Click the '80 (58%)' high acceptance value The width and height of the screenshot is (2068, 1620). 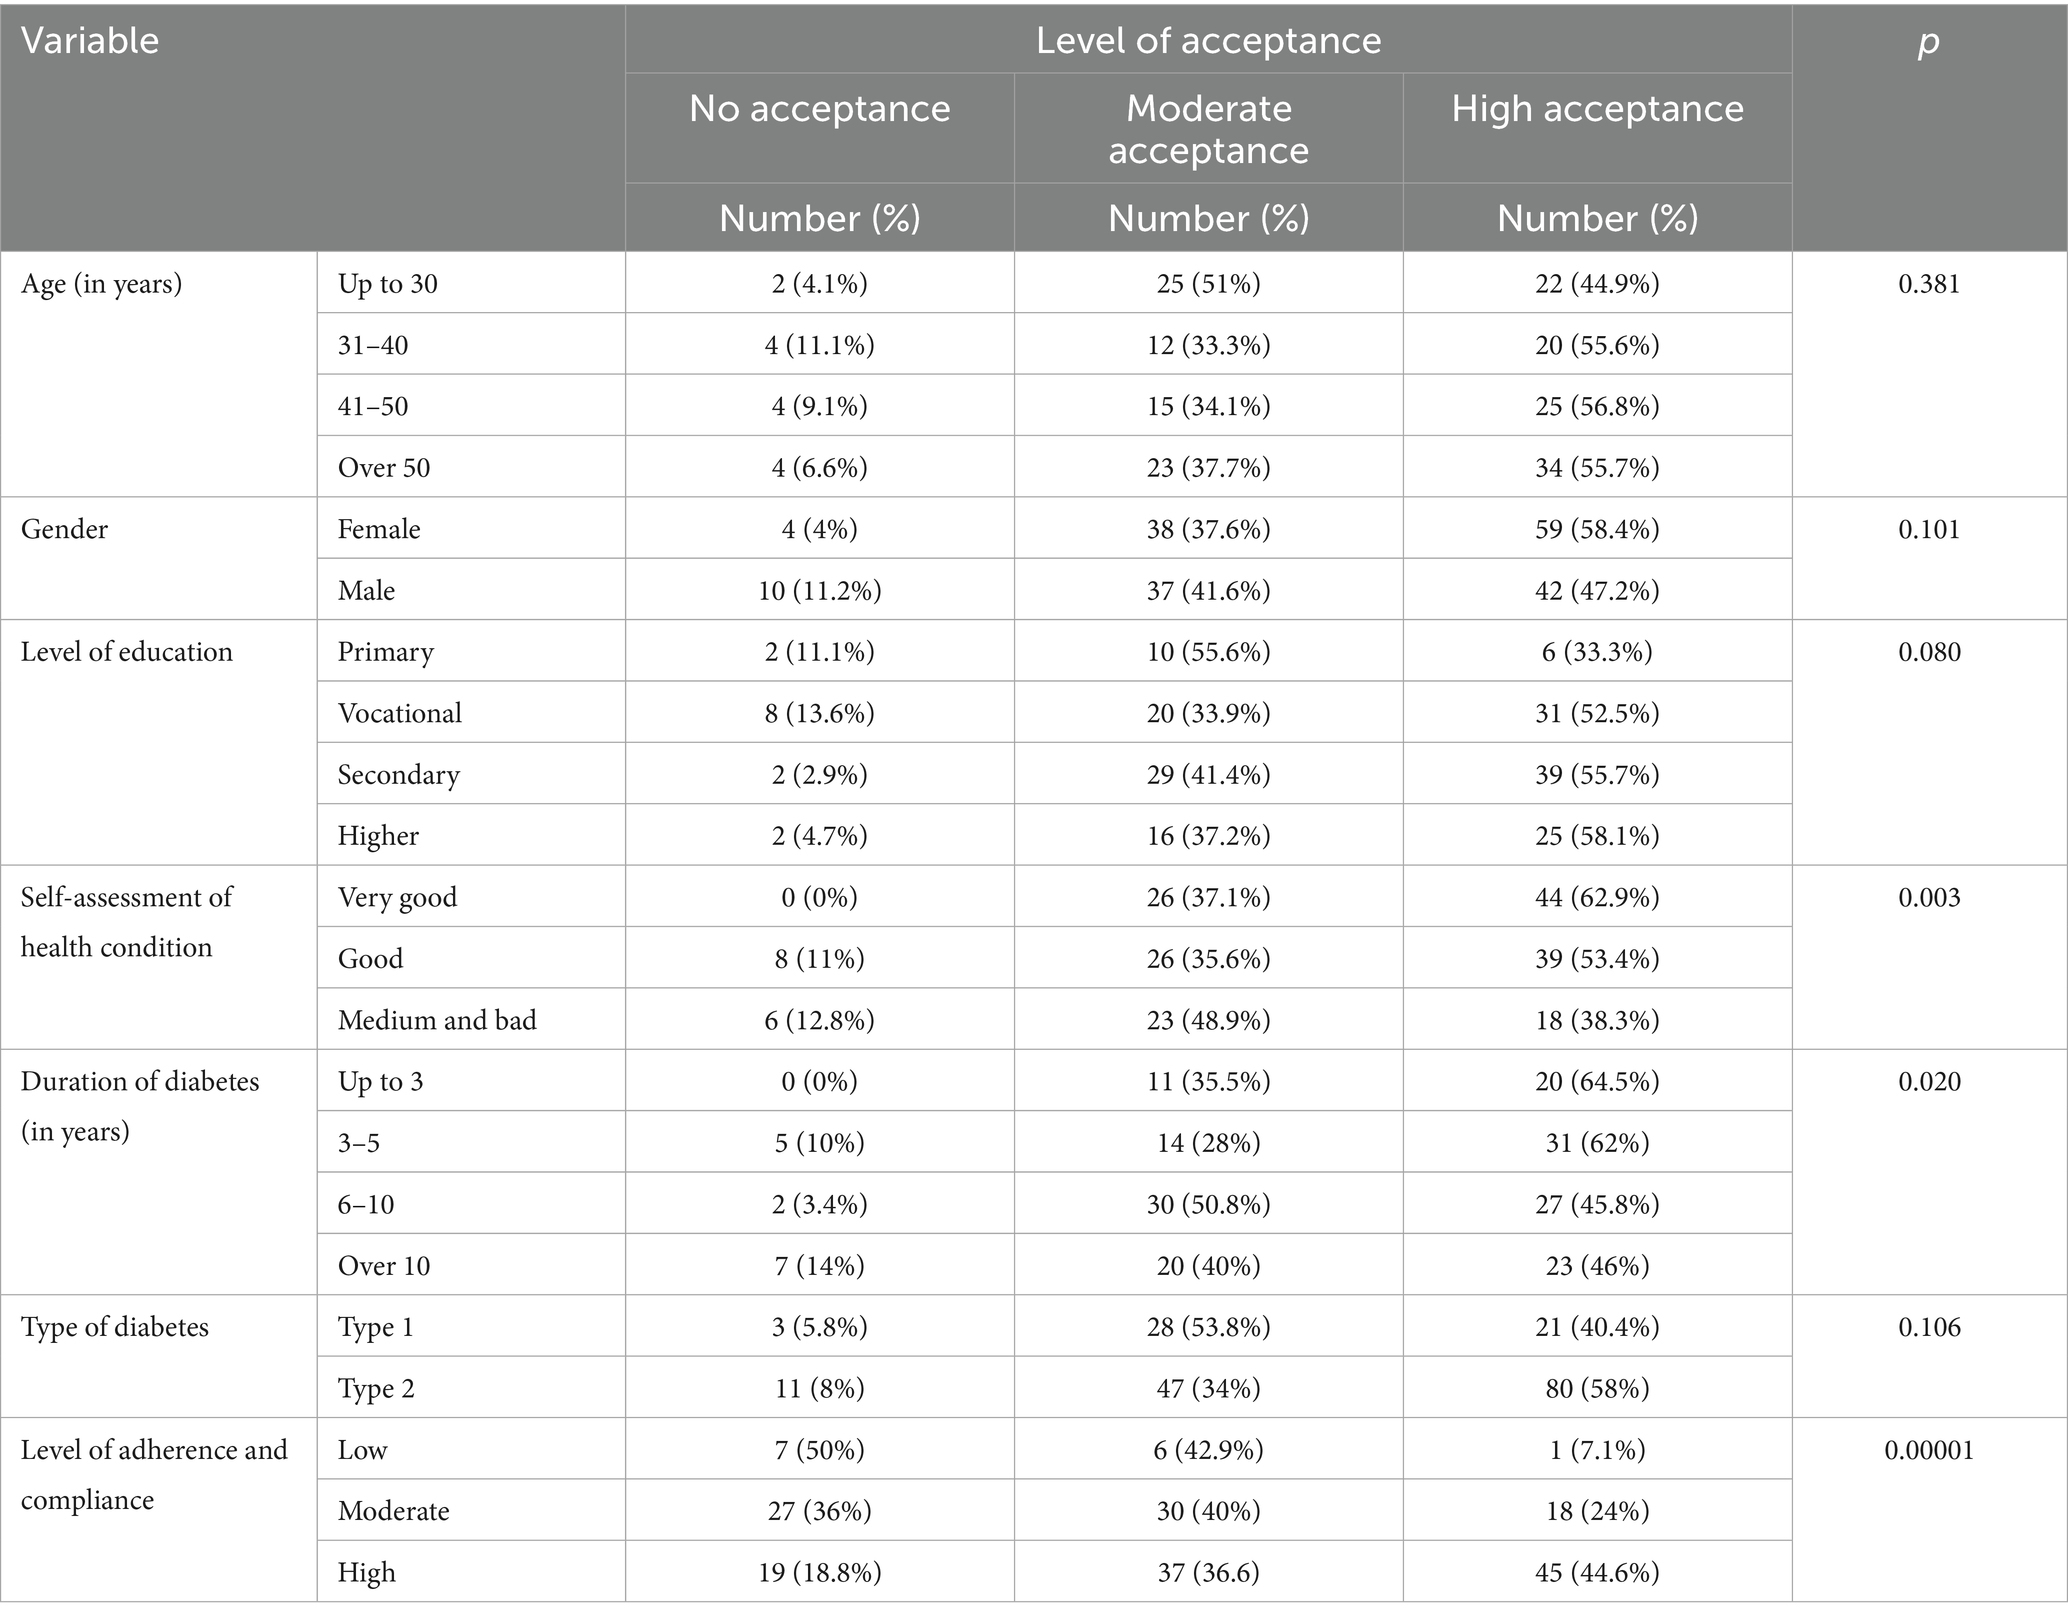[1597, 1389]
